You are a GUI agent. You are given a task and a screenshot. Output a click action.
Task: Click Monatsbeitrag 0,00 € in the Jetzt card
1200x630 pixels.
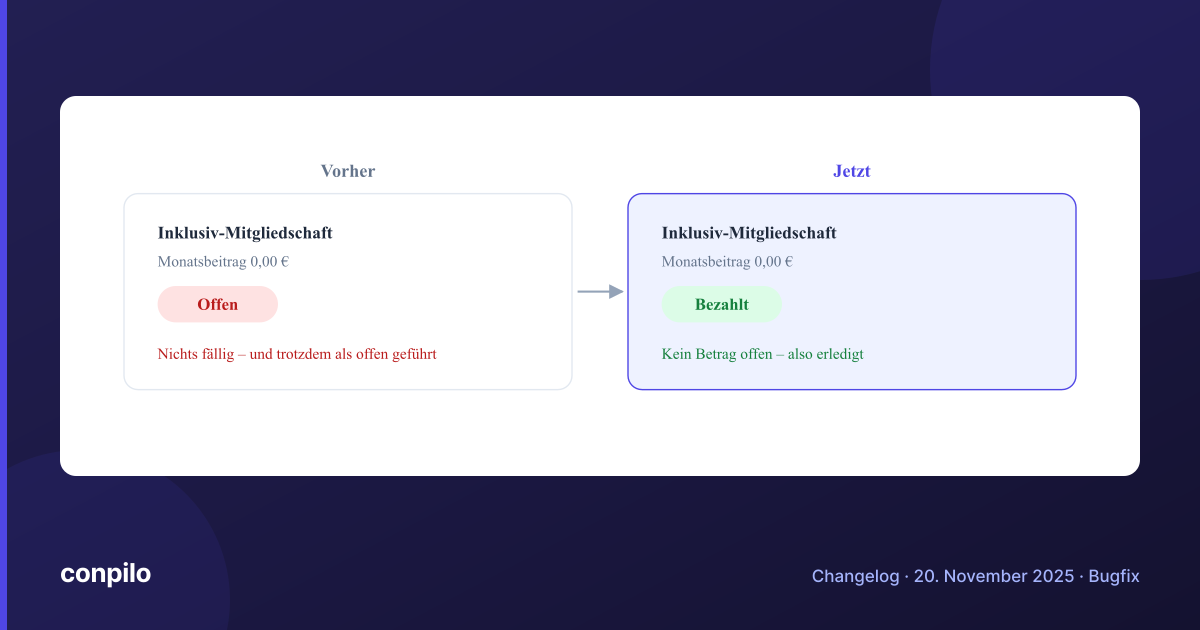[727, 262]
